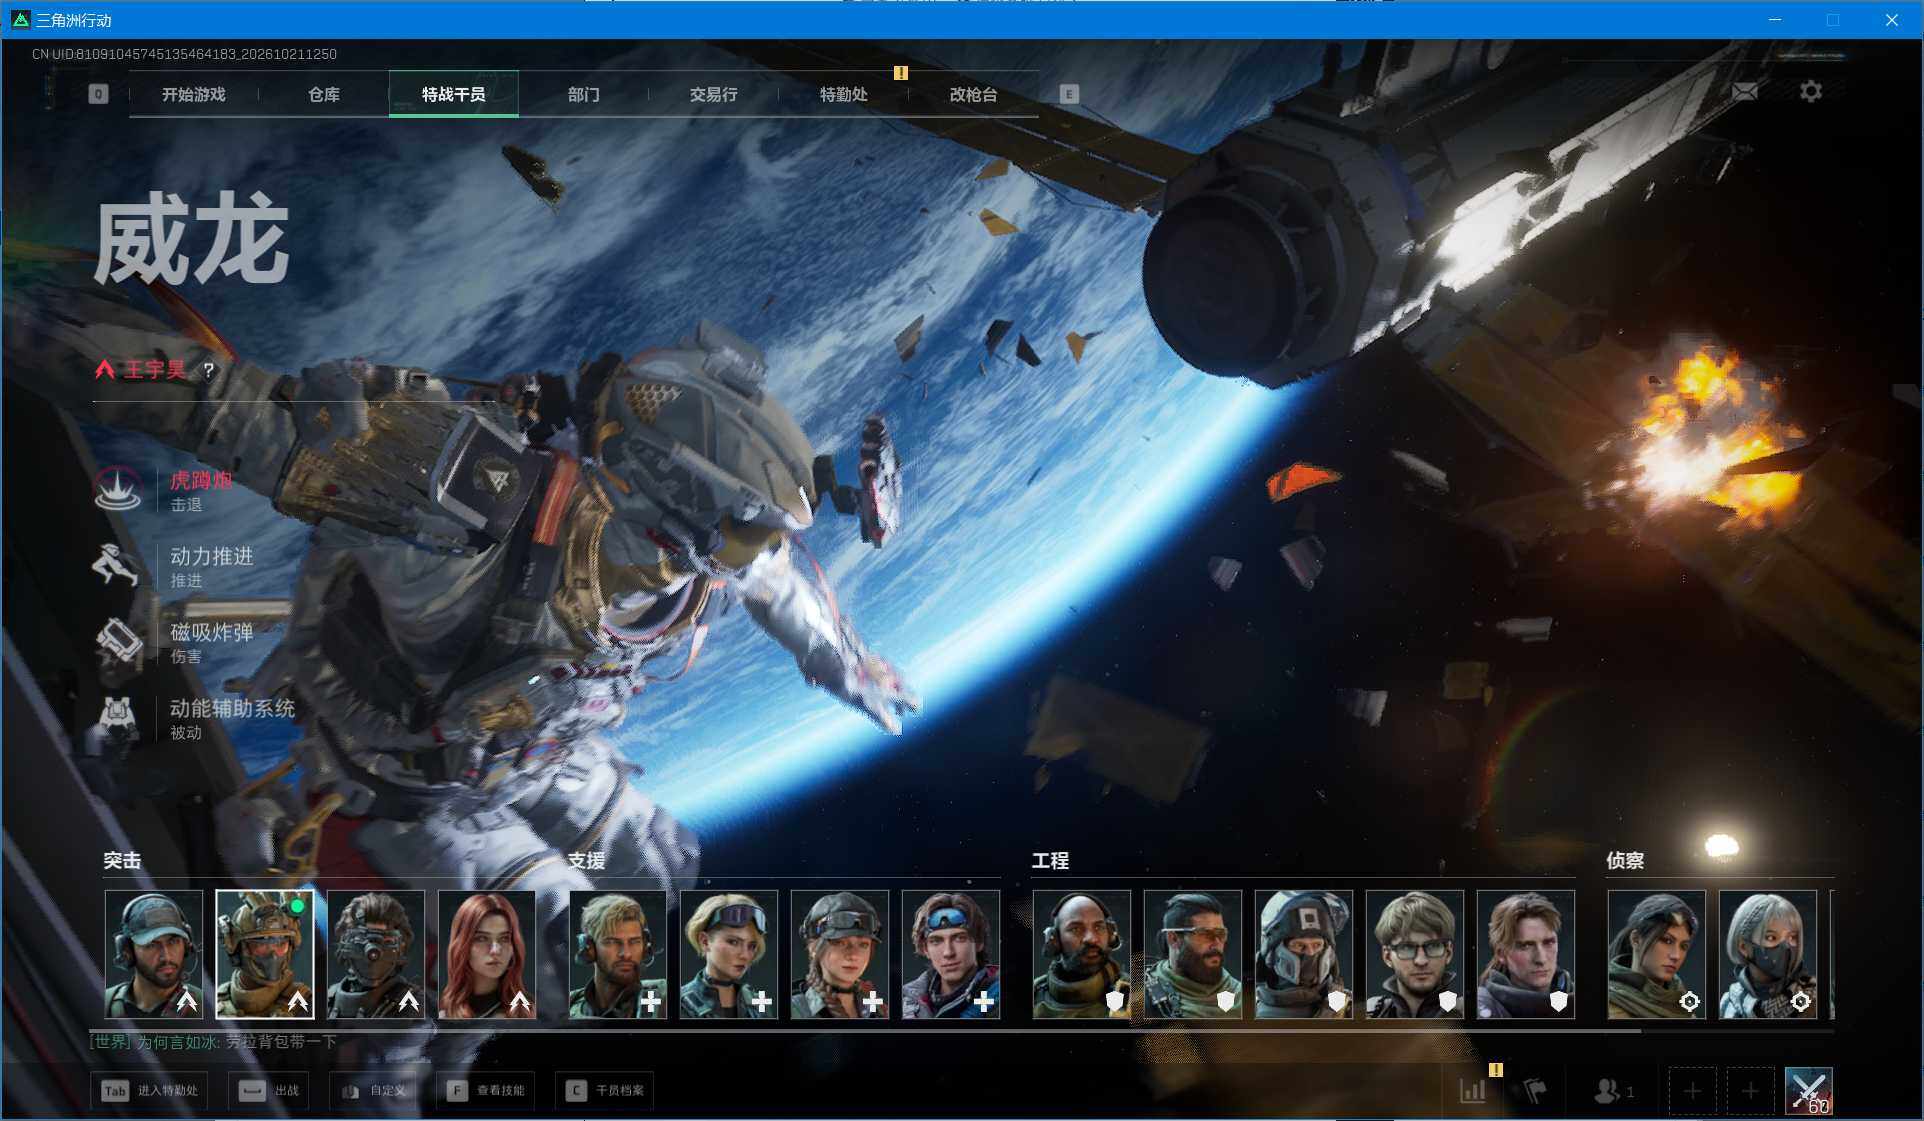Image resolution: width=1924 pixels, height=1121 pixels.
Task: Click the 进入特勤处 Tab button
Action: (x=150, y=1090)
